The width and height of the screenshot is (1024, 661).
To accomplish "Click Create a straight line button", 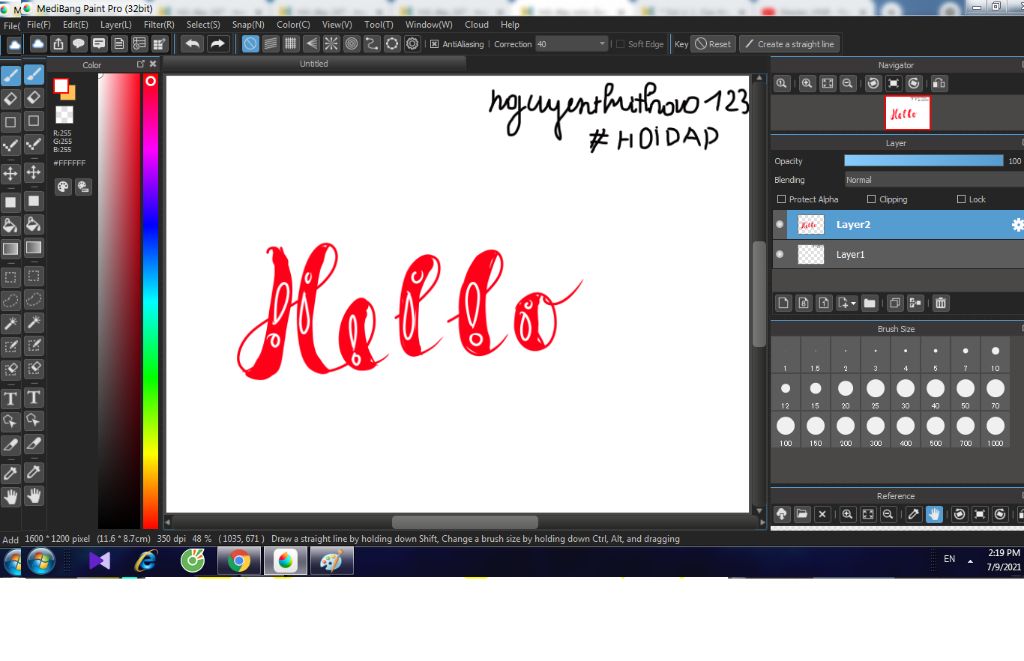I will coord(789,44).
